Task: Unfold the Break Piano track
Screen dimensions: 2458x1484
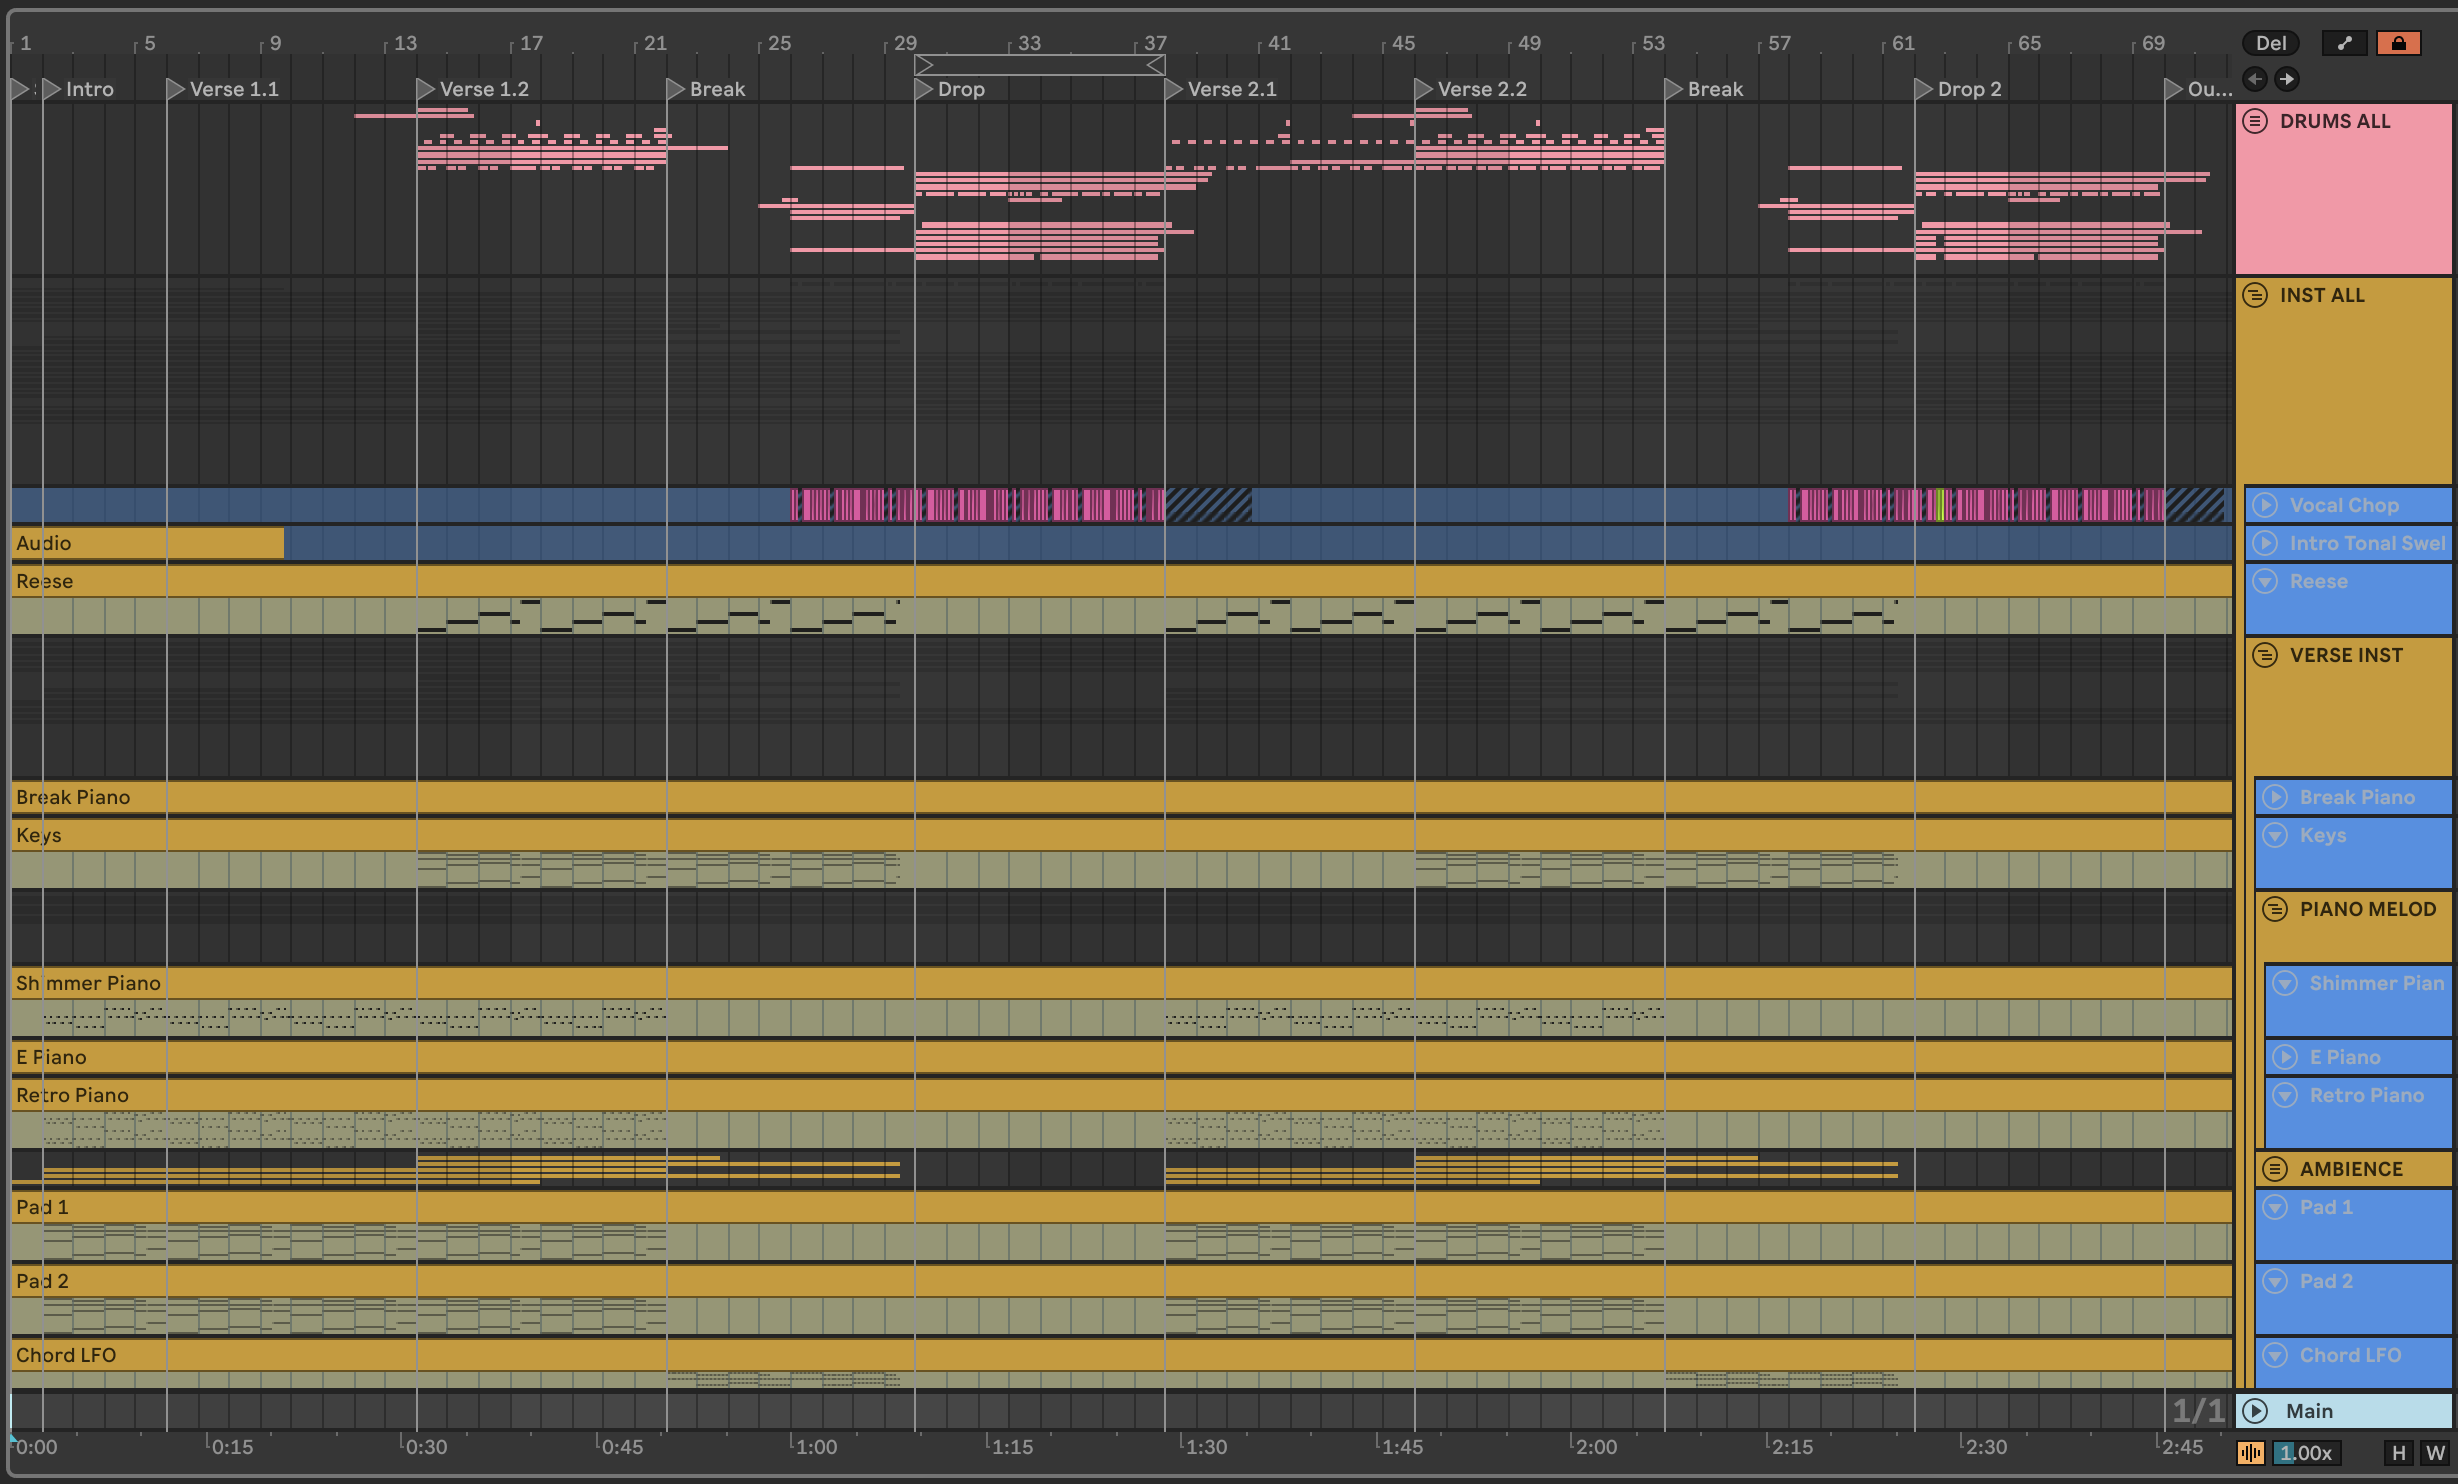Action: (x=2275, y=797)
